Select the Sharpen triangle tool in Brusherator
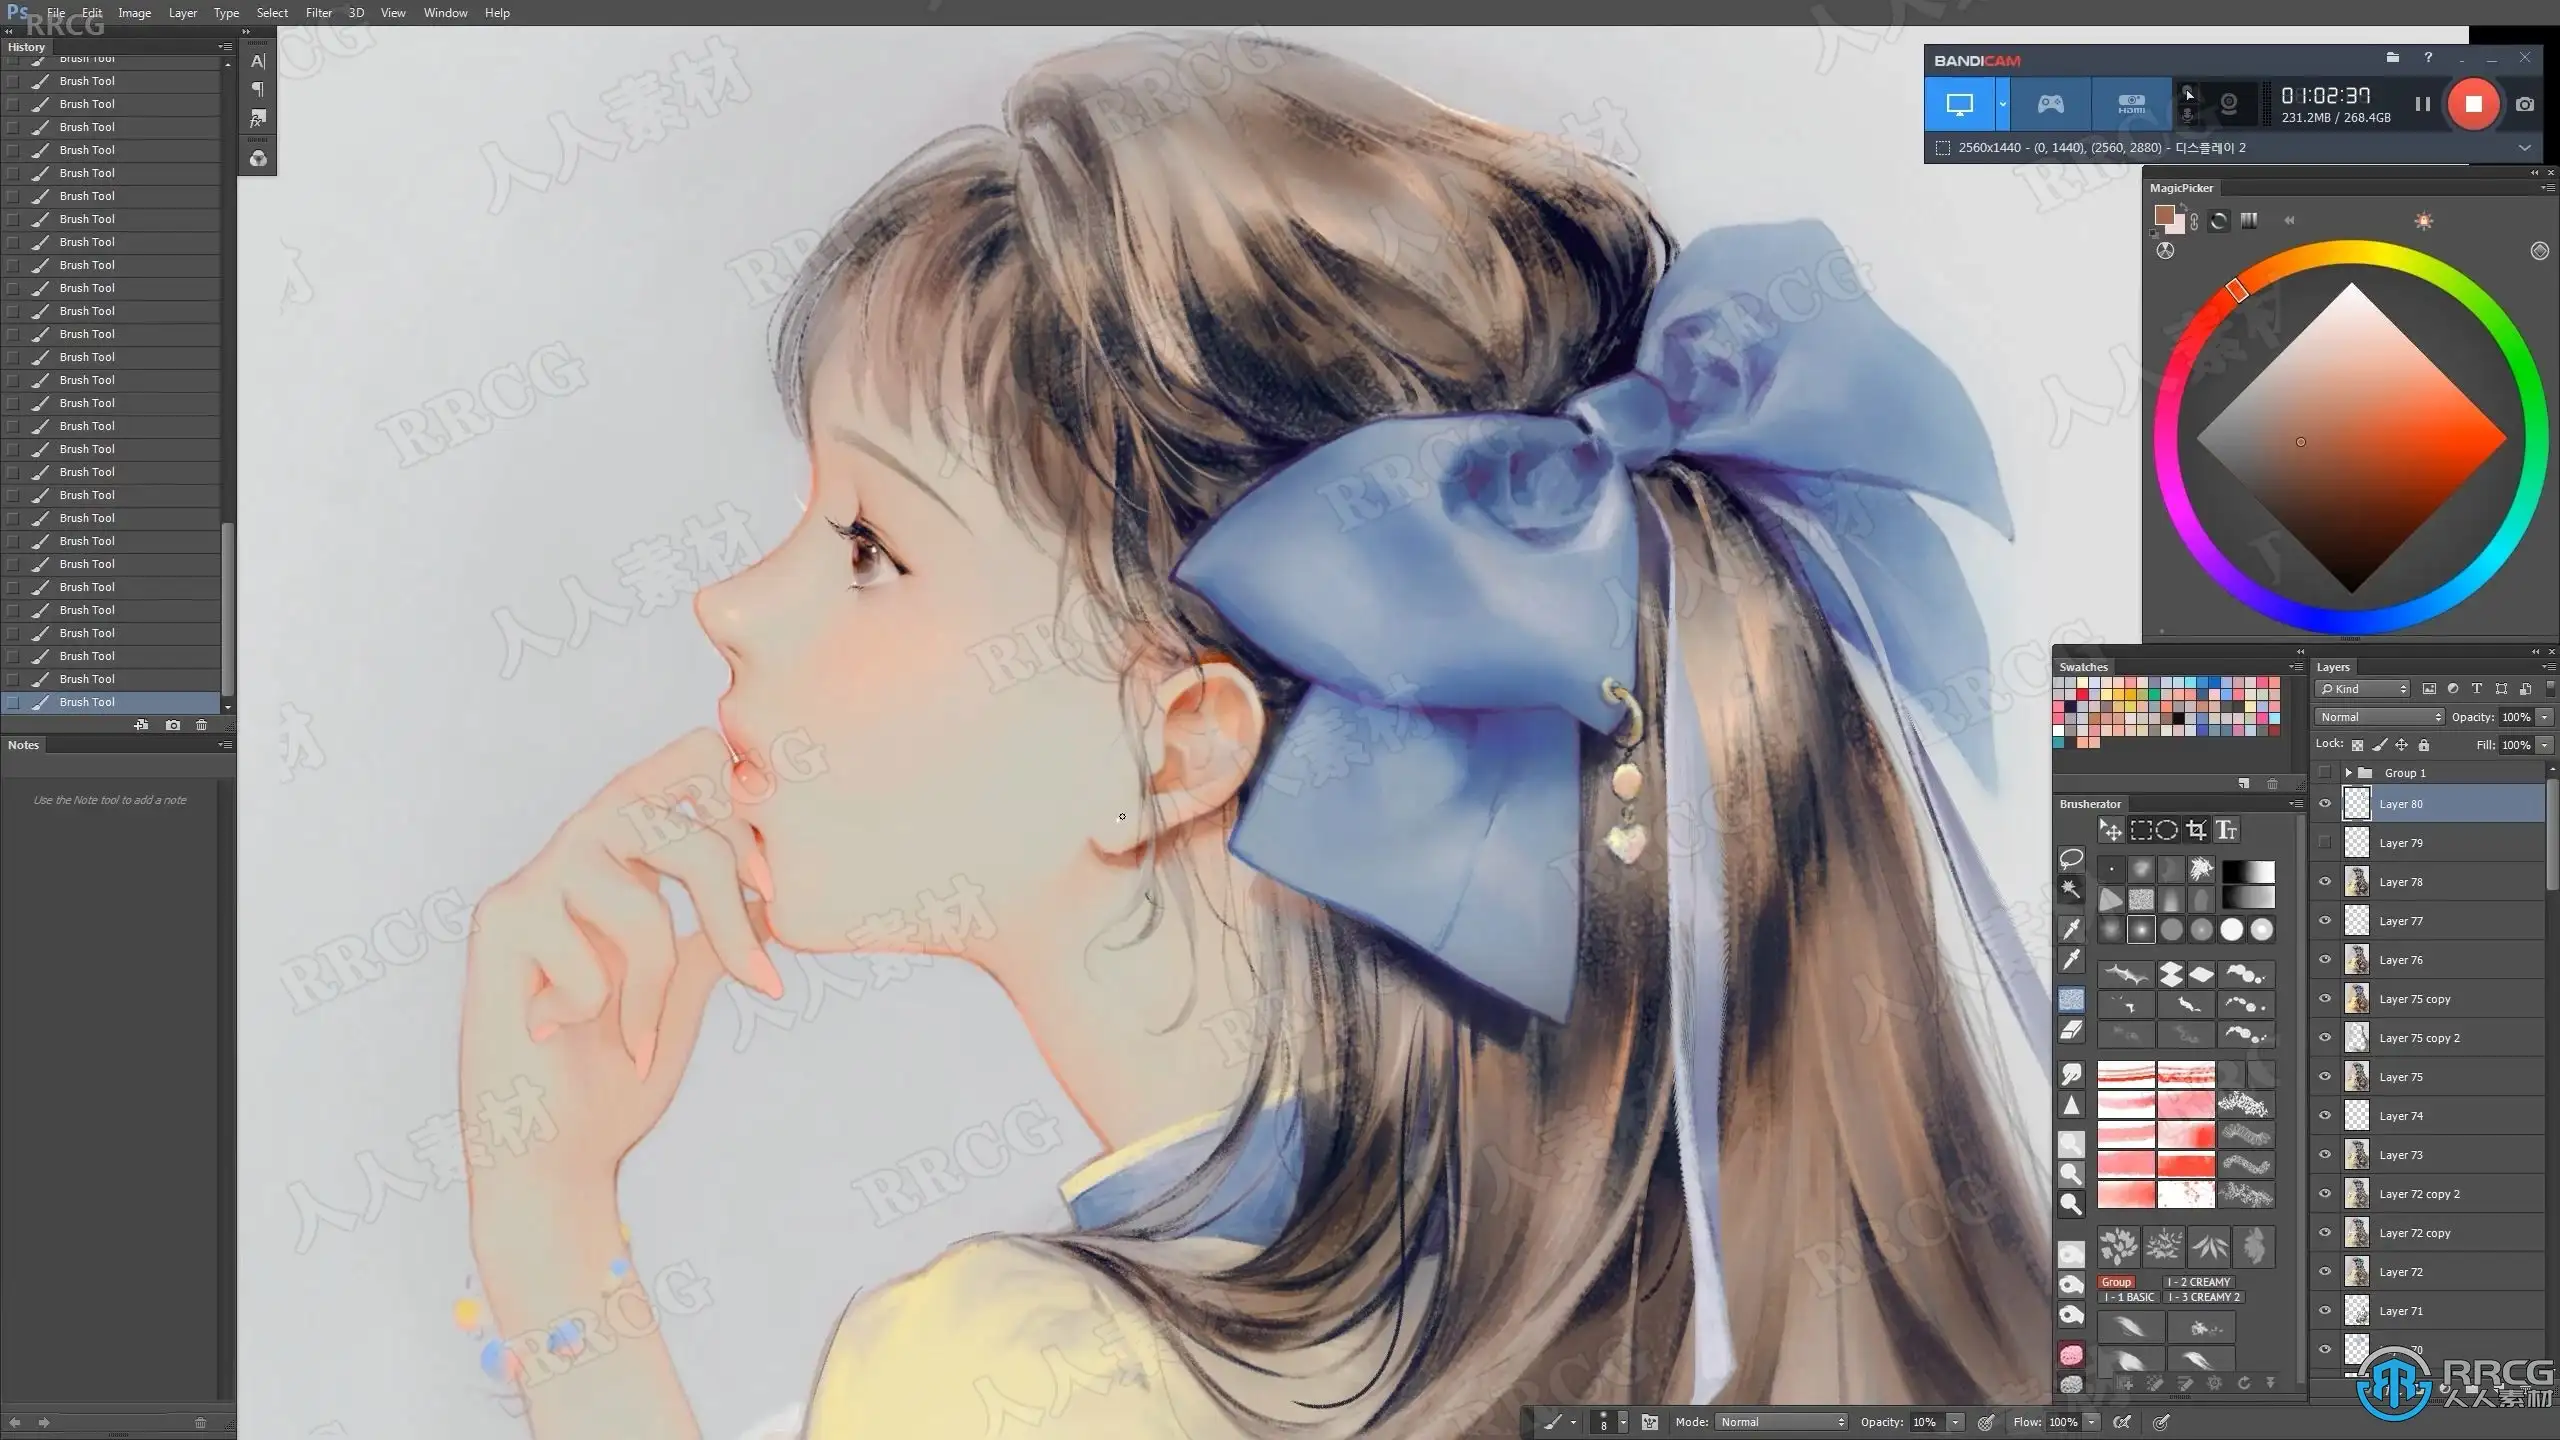The image size is (2560, 1440). point(2071,1105)
